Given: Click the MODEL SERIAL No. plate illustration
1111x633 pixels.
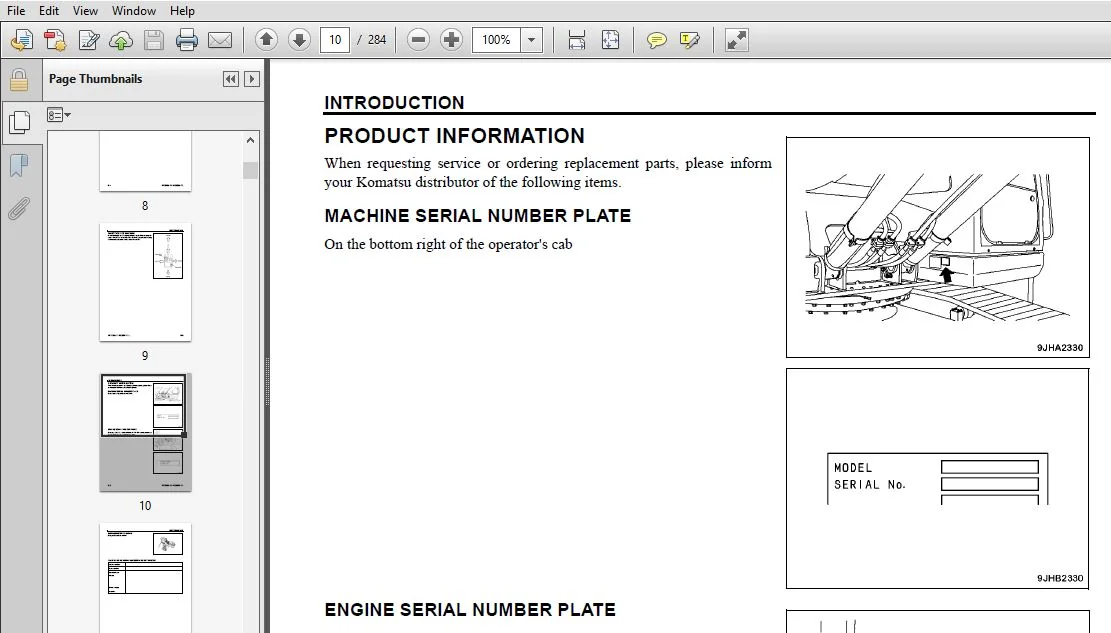Looking at the screenshot, I should tap(937, 478).
